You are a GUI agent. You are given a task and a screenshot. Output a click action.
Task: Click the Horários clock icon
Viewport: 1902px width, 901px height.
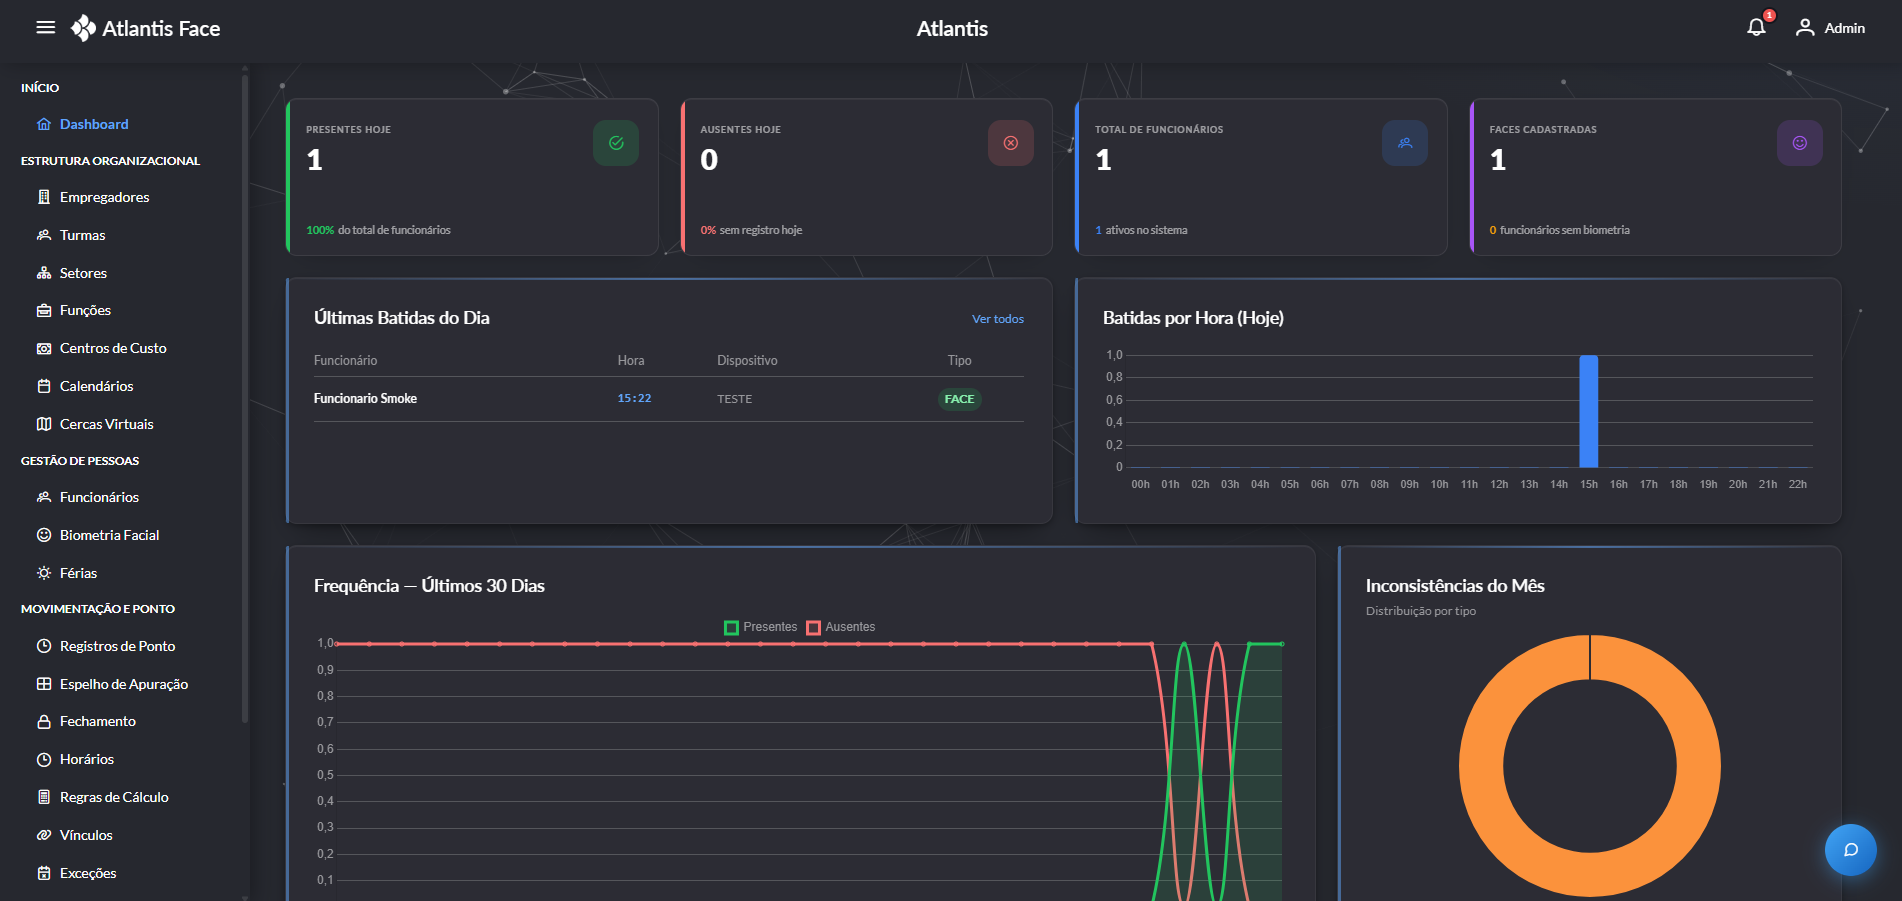tap(44, 759)
